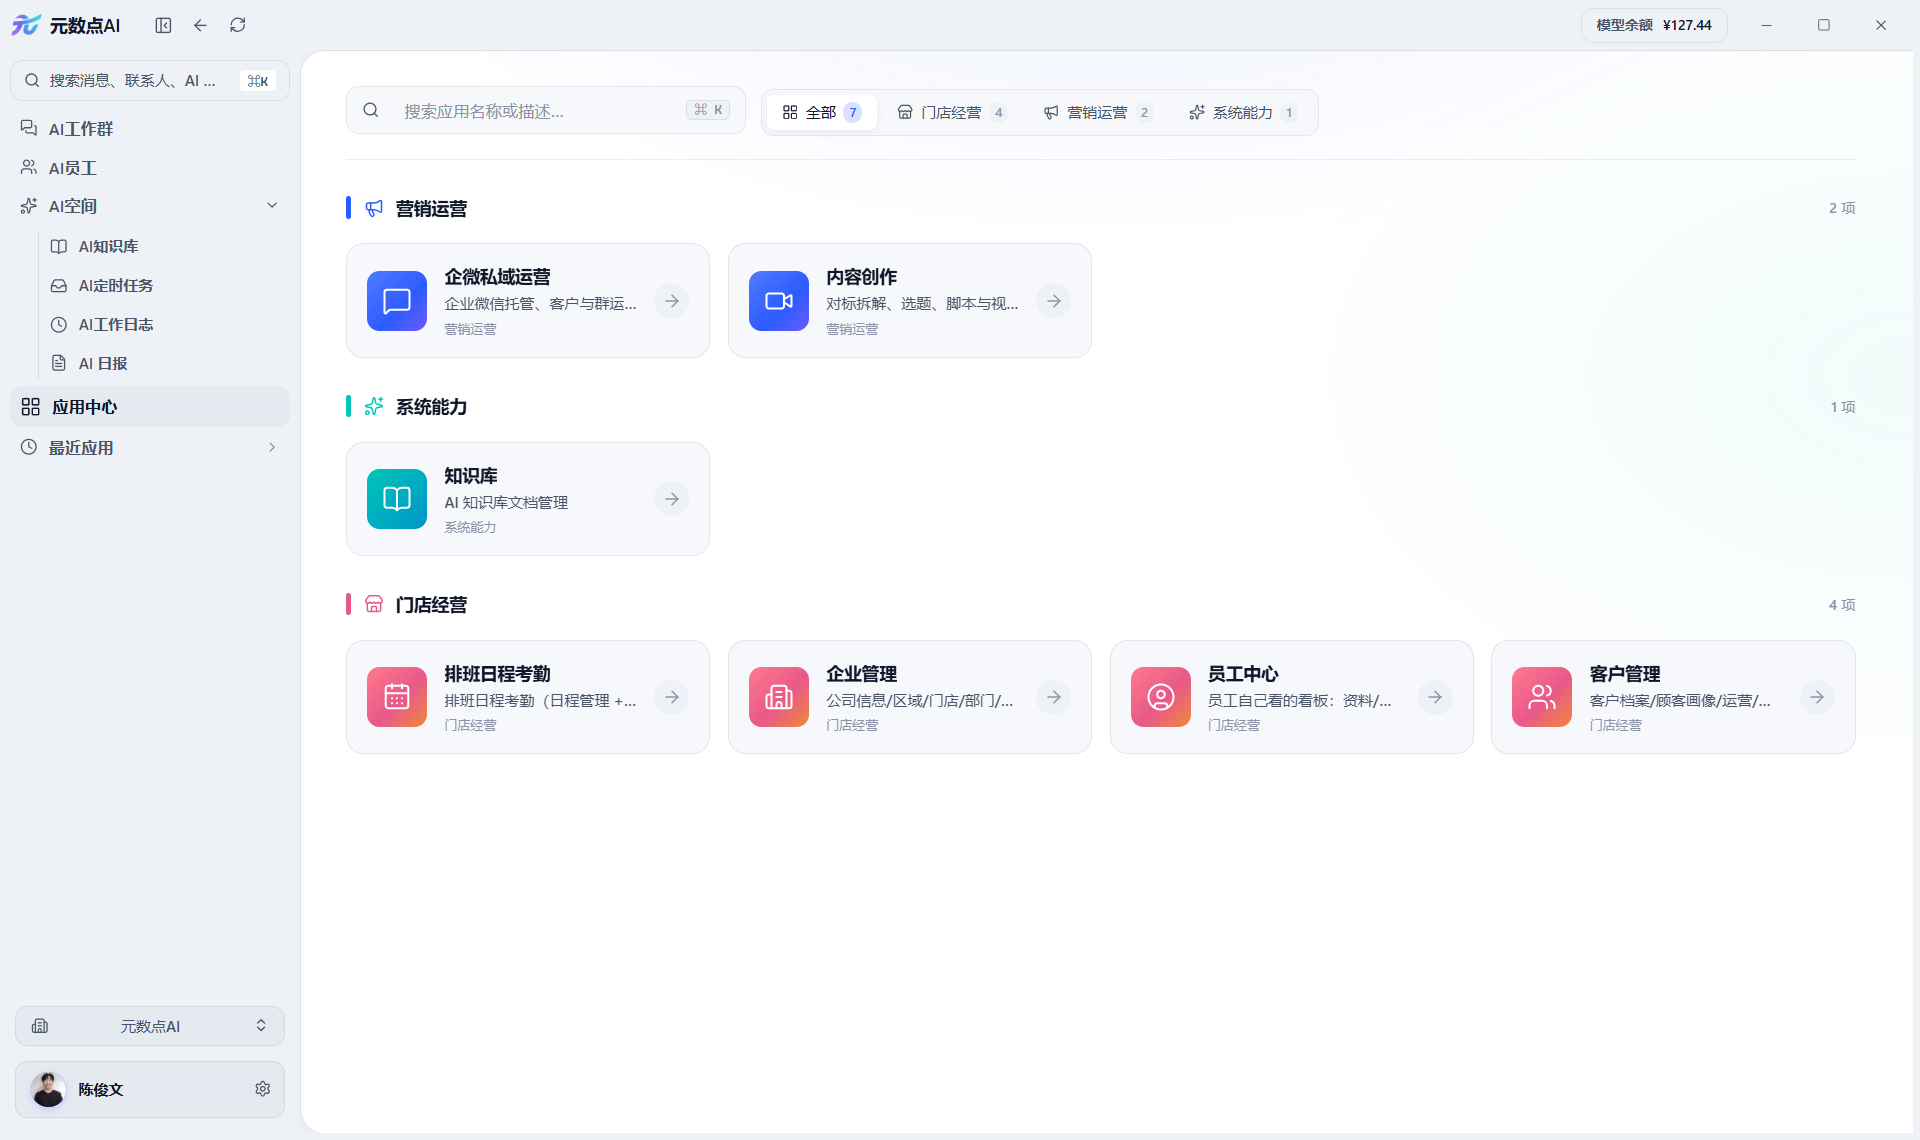Refresh the page with the reload icon
Image resolution: width=1920 pixels, height=1140 pixels.
pos(237,25)
